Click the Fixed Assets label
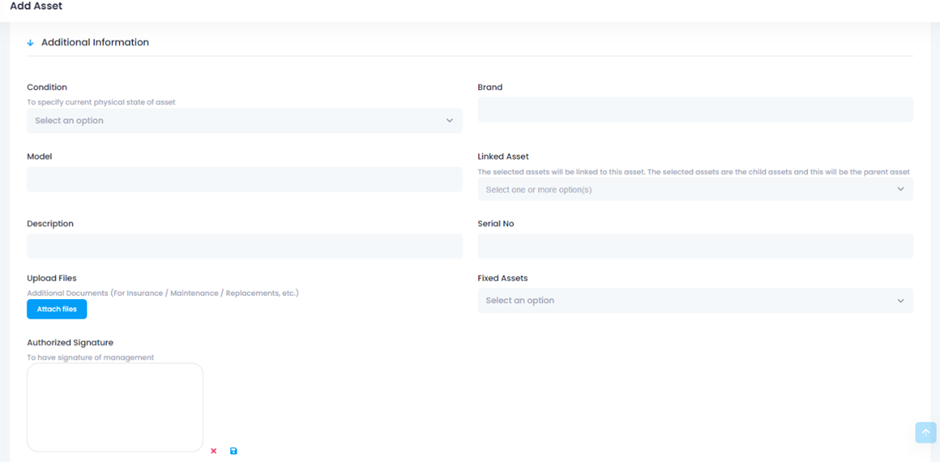This screenshot has width=940, height=462. point(502,278)
